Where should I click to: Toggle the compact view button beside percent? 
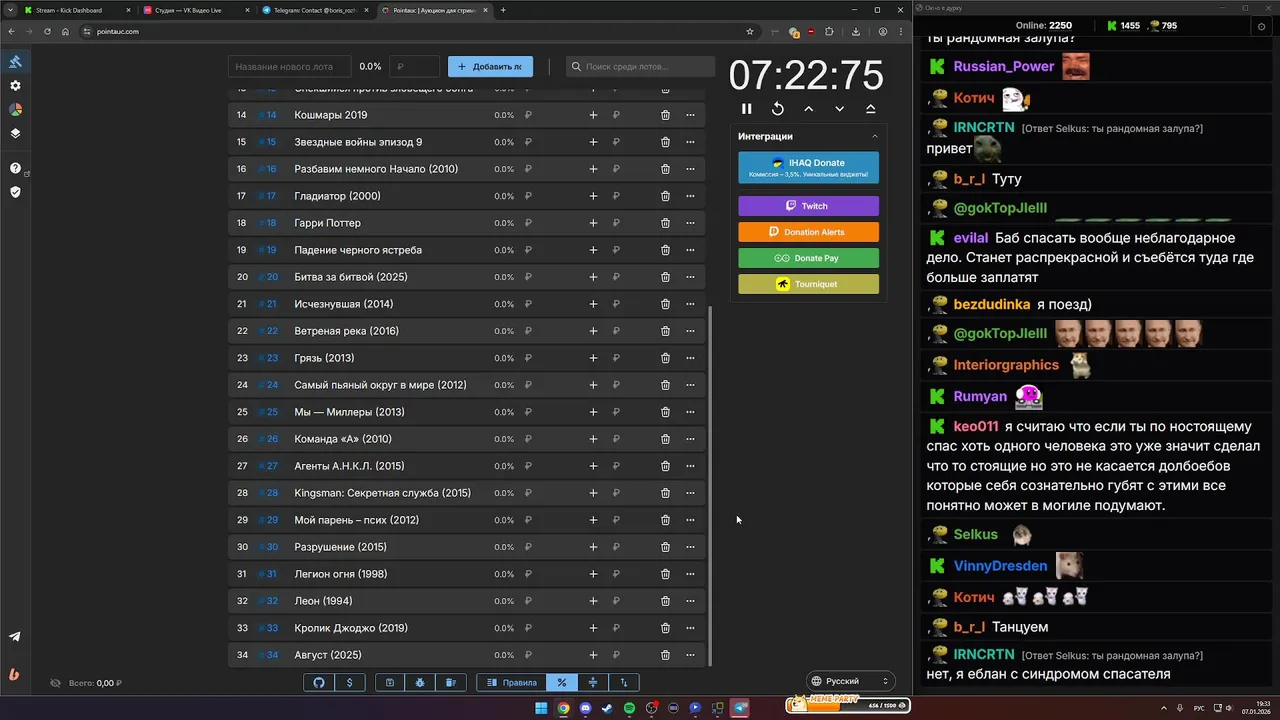point(593,682)
